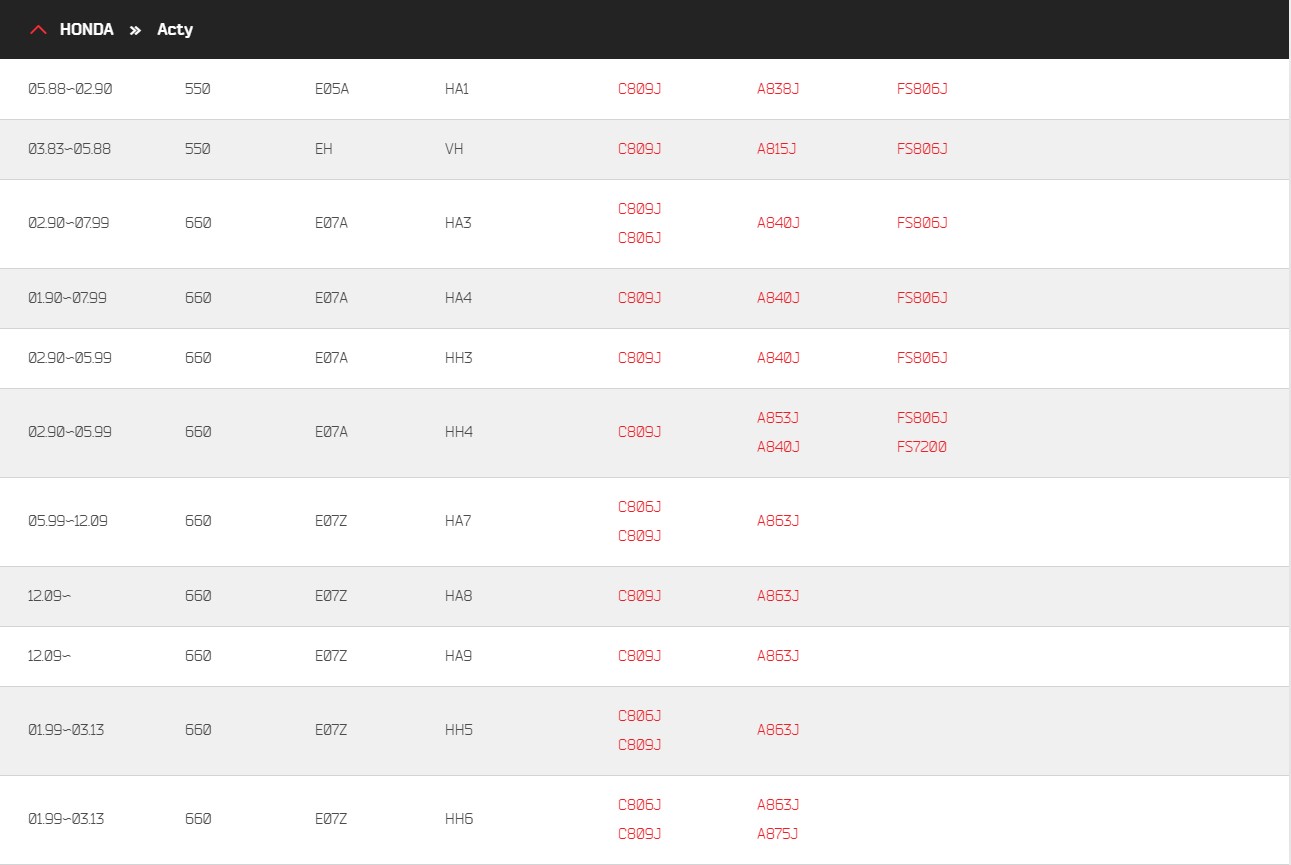Follow the C809J link in HA7 row
The height and width of the screenshot is (865, 1291).
coord(640,536)
